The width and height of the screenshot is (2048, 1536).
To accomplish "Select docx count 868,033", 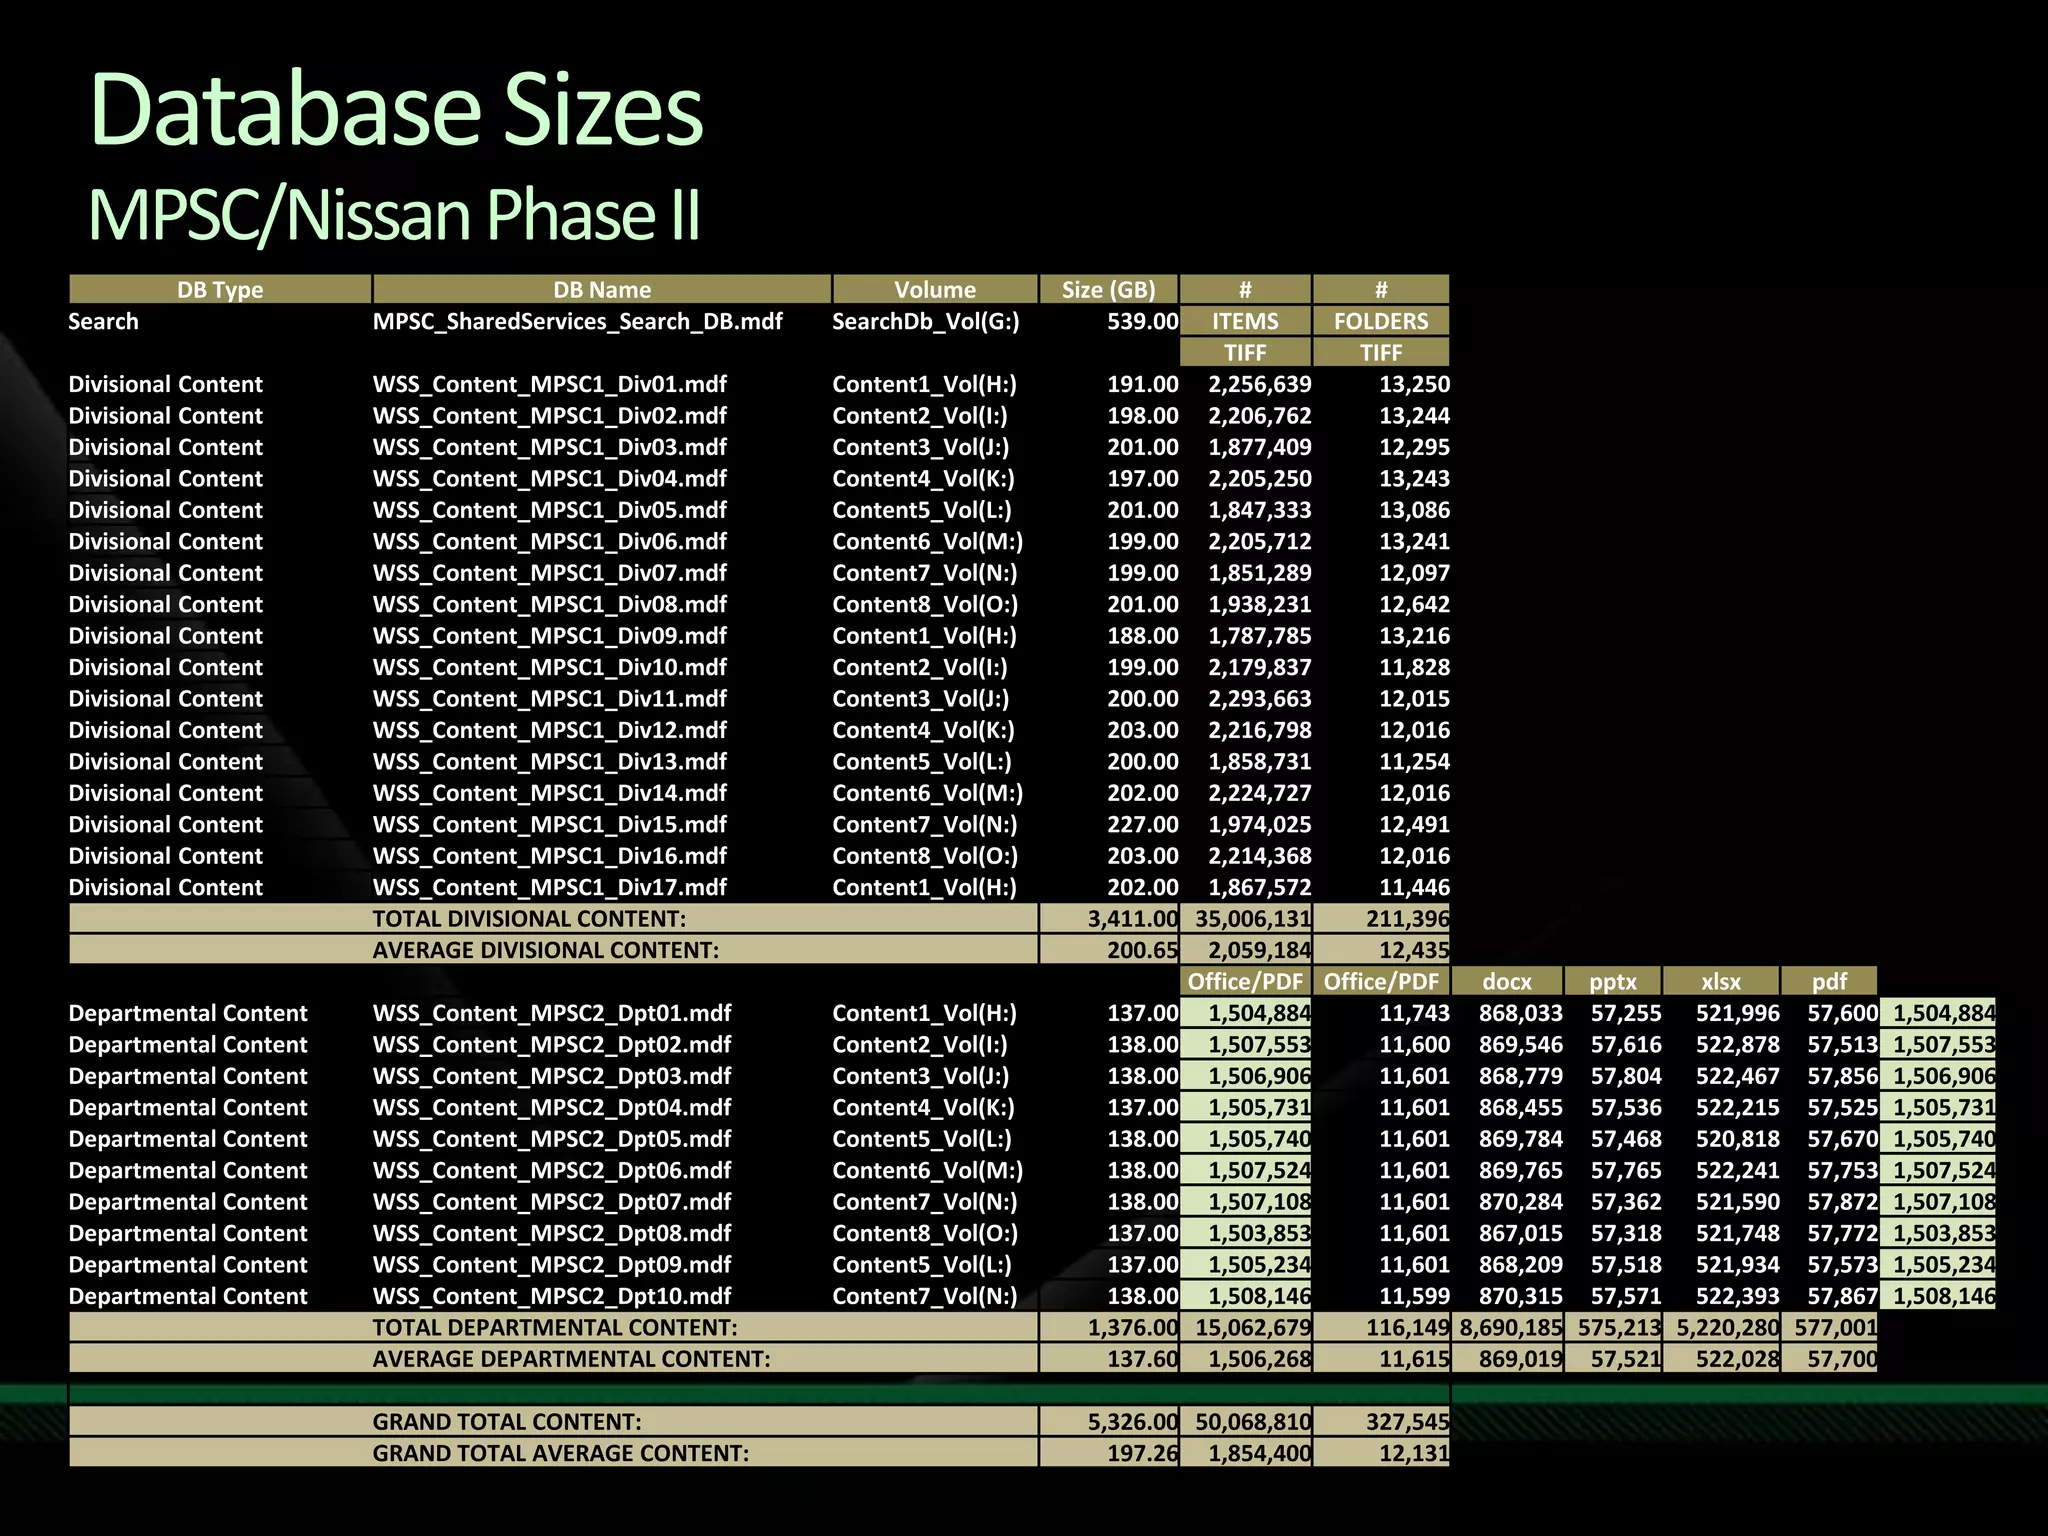I will (1521, 1013).
